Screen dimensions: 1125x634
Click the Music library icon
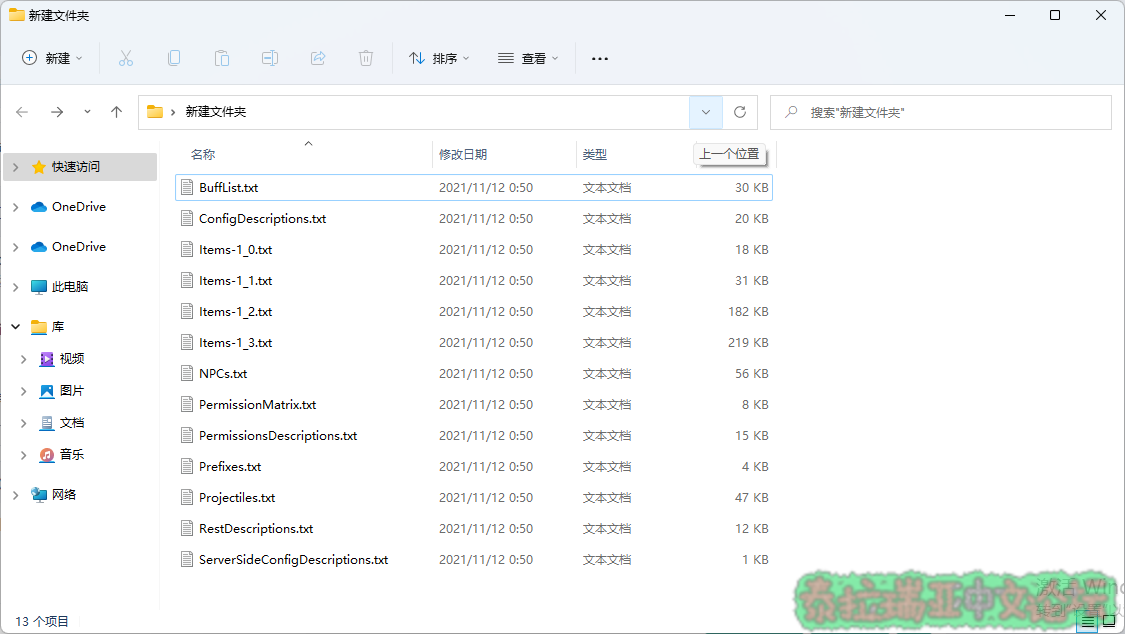(x=47, y=455)
